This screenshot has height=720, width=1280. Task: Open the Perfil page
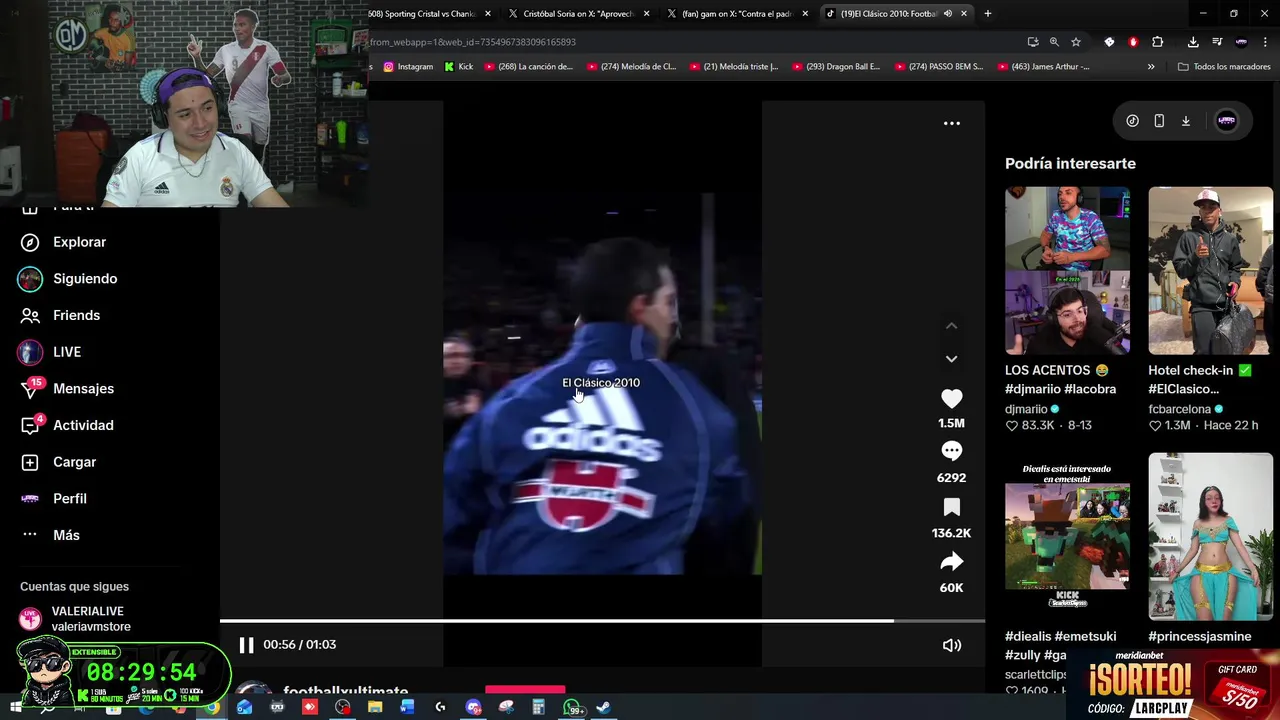(x=54, y=498)
